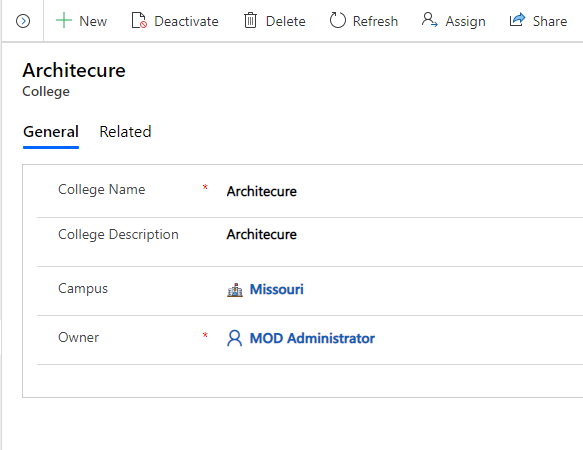Open the Missouri campus link
This screenshot has height=450, width=583.
[x=277, y=289]
